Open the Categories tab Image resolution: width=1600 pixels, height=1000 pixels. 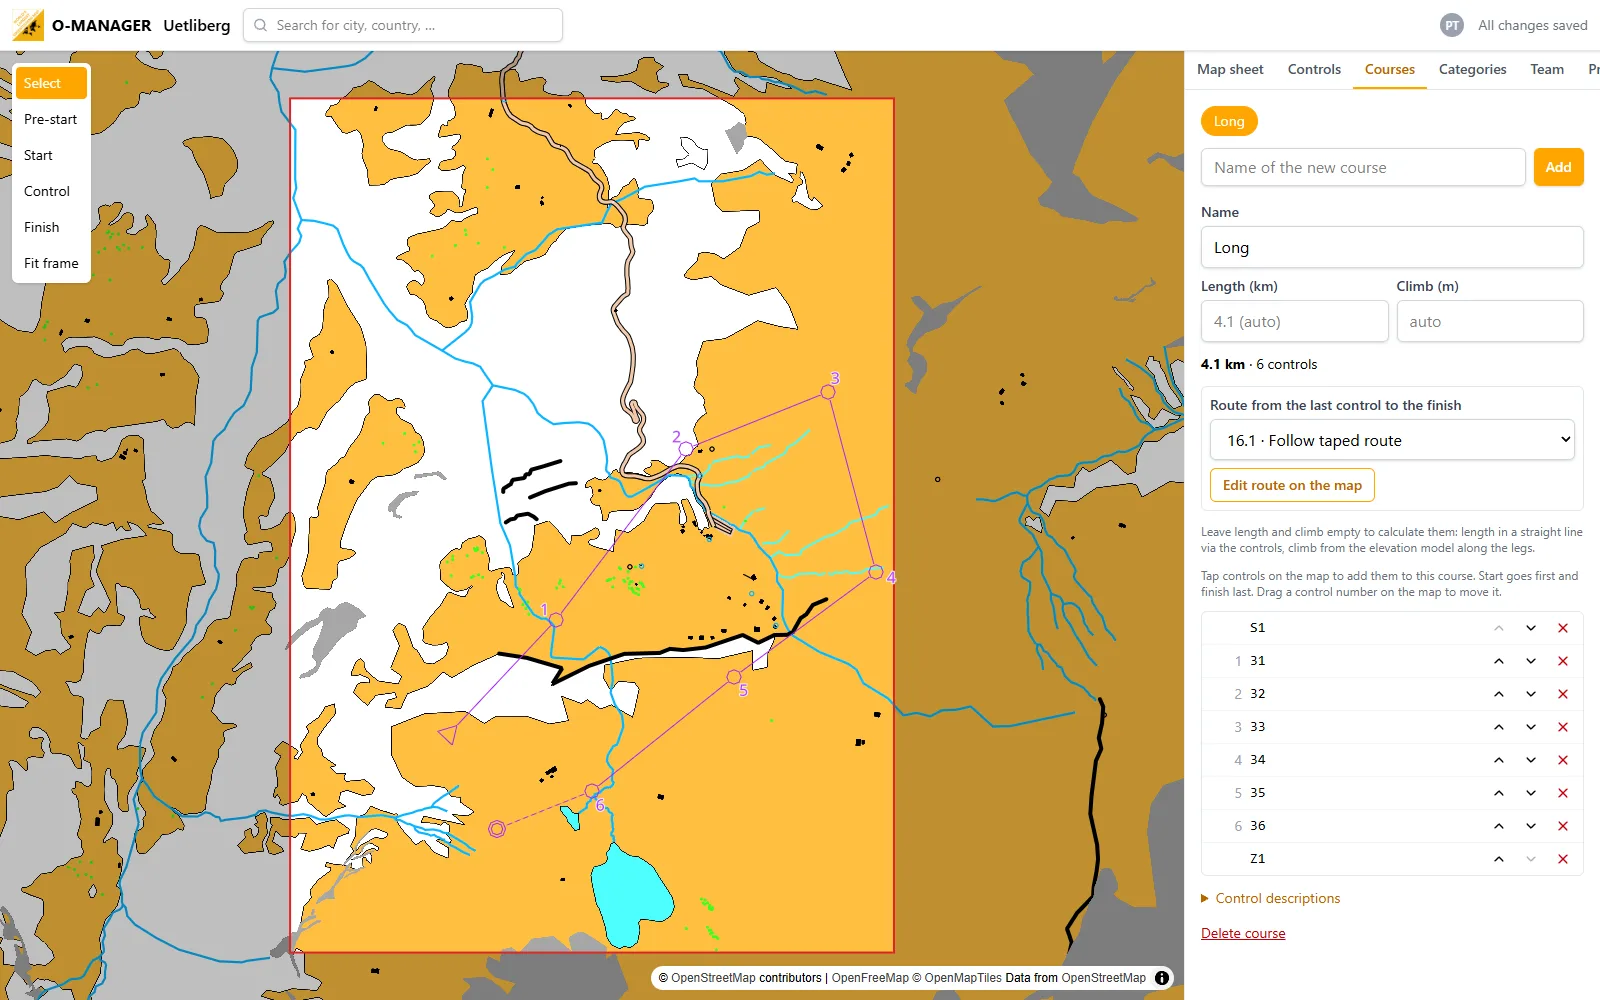(1472, 69)
